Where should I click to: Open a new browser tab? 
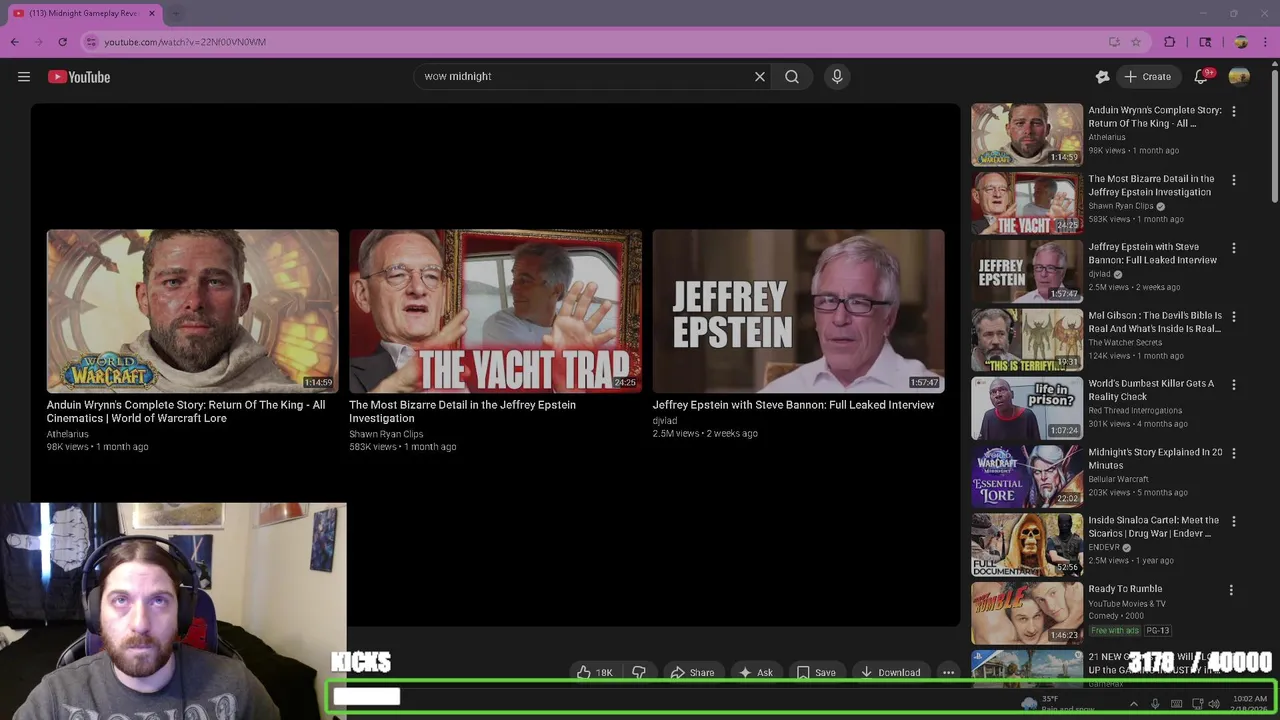175,13
